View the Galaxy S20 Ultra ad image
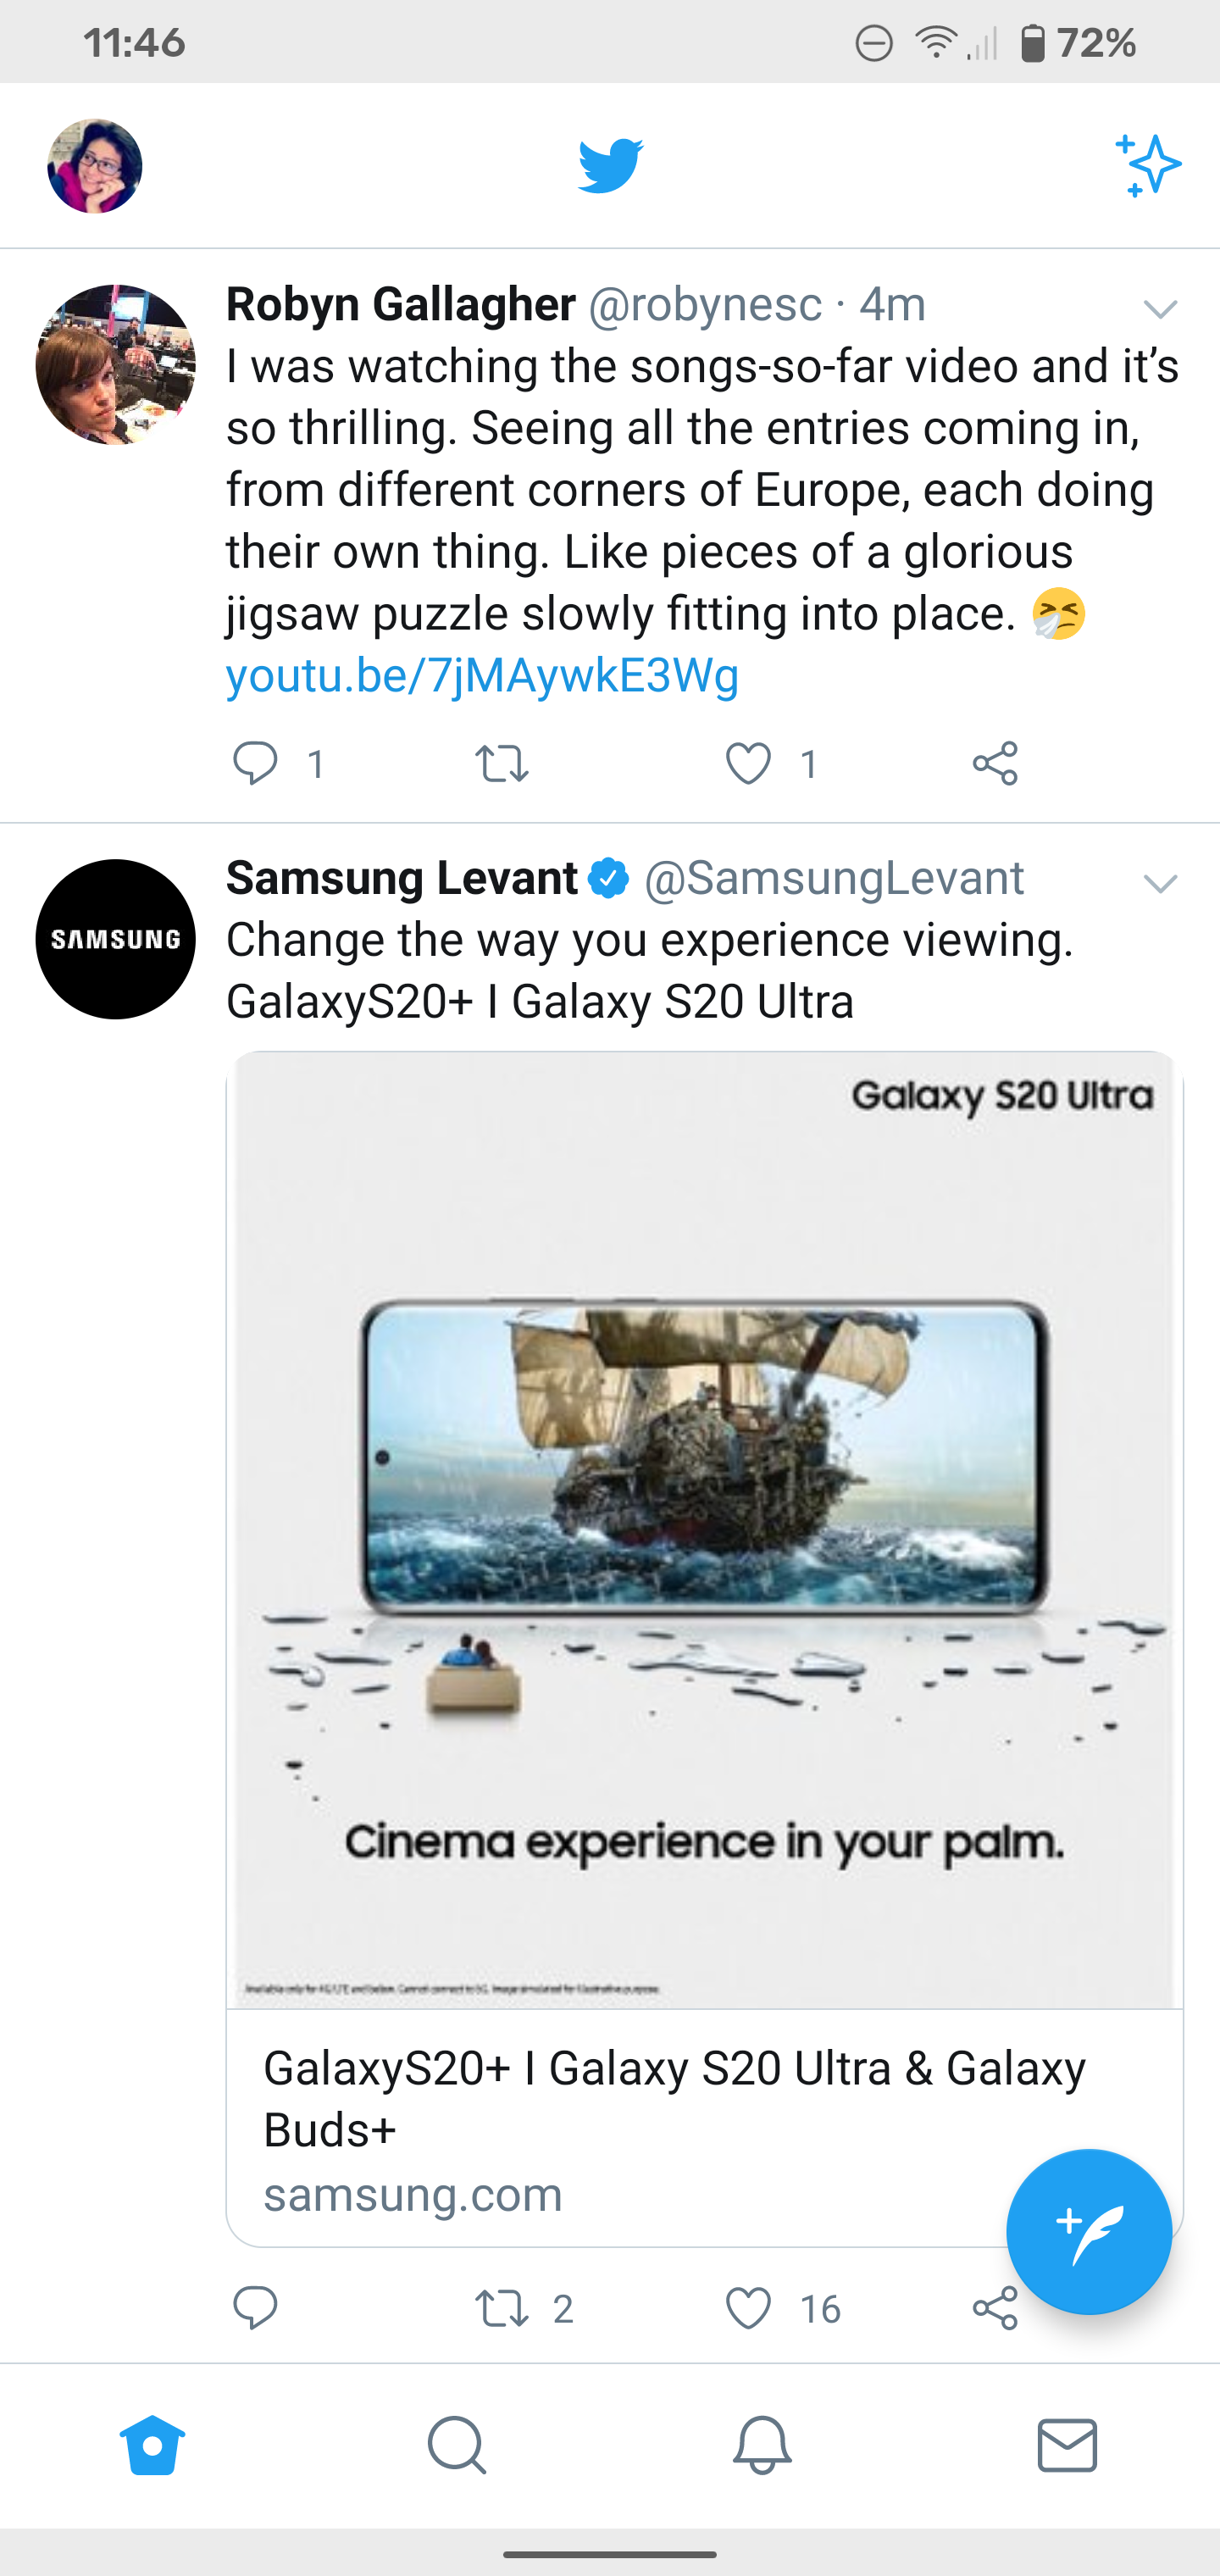Viewport: 1220px width, 2576px height. point(704,1530)
